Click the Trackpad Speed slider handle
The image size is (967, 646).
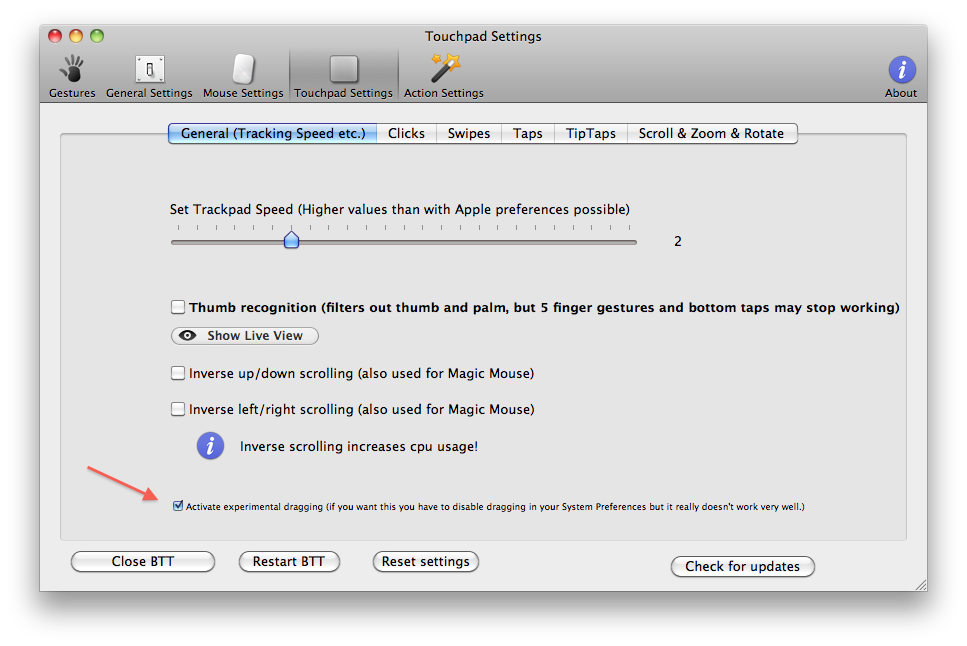(291, 241)
